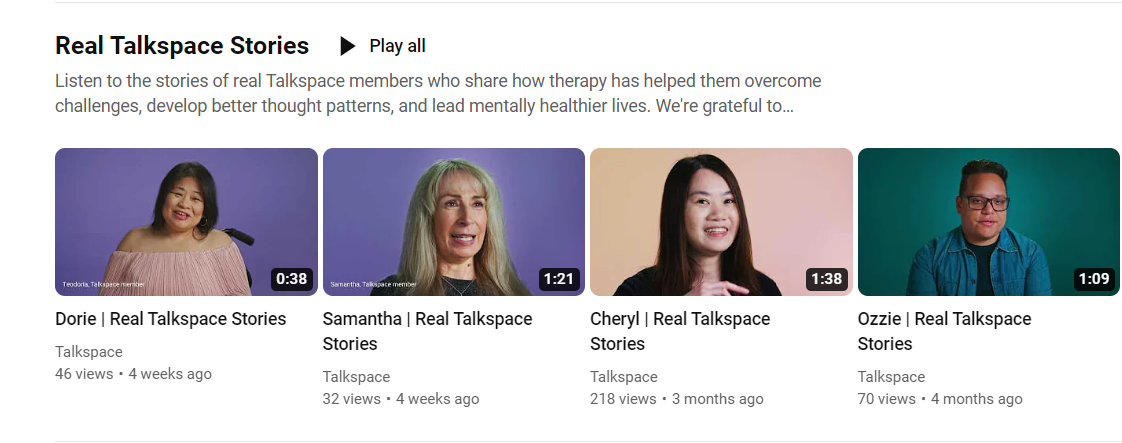Click the Talkspace channel name under Dorie video
The height and width of the screenshot is (443, 1122).
tap(89, 352)
